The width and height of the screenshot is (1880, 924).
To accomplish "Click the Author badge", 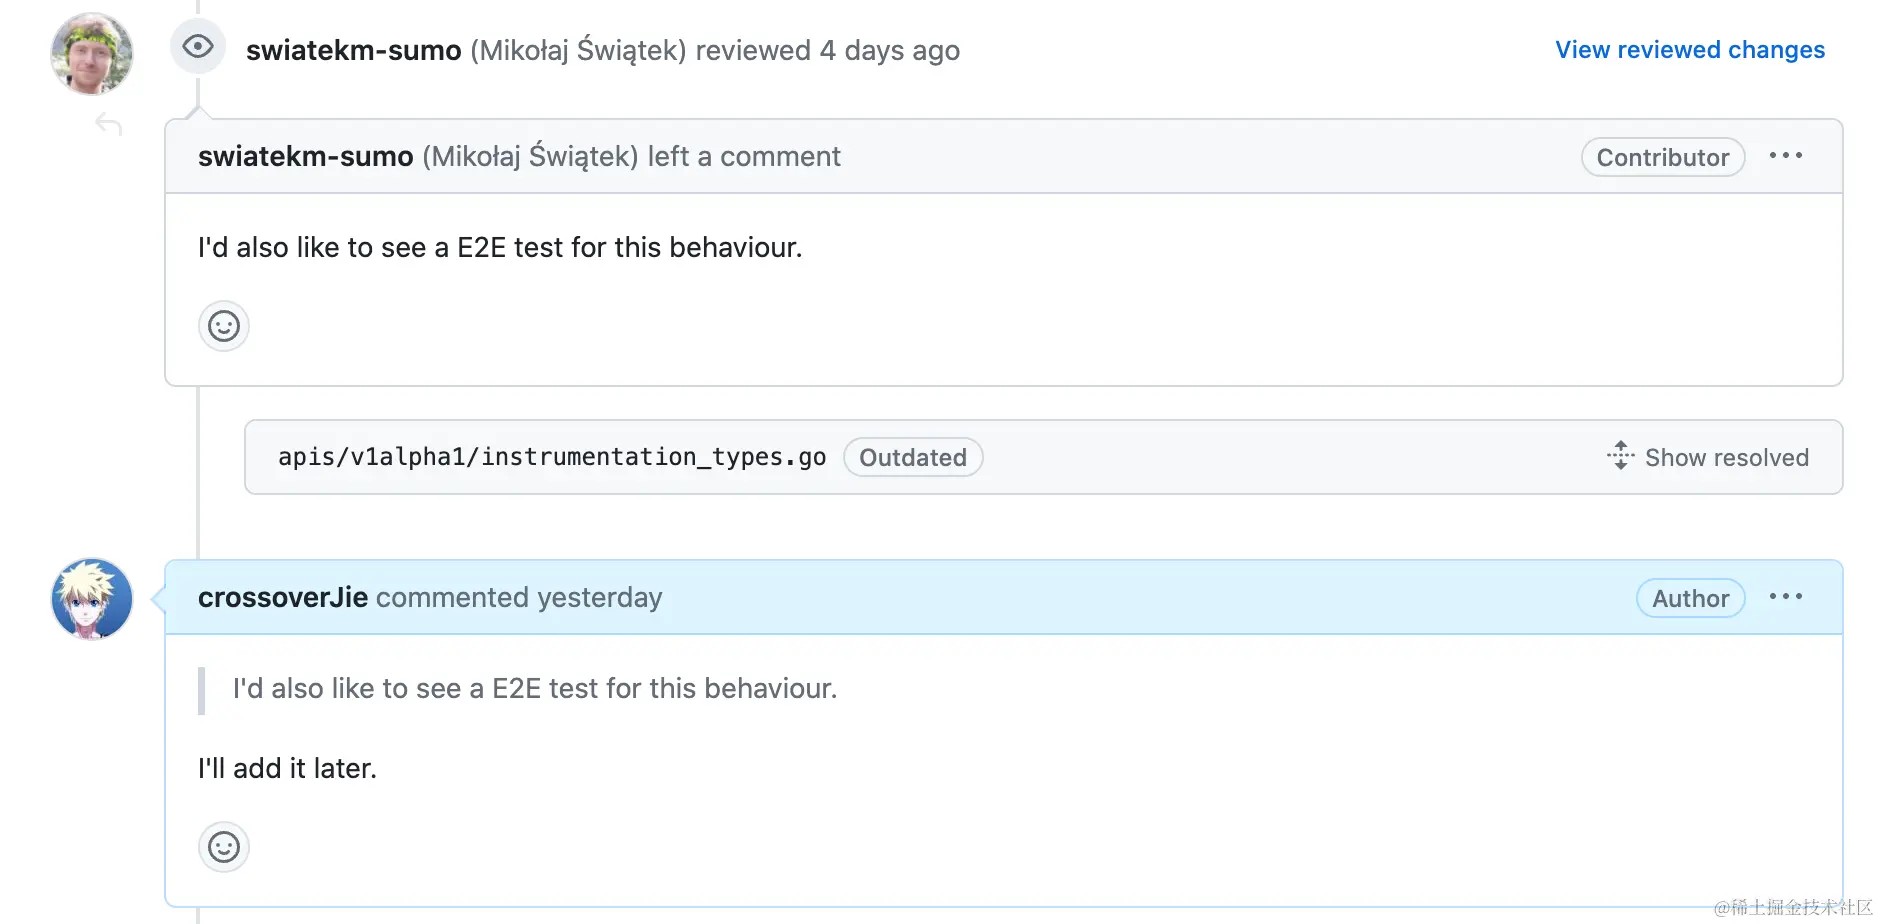I will (x=1690, y=598).
